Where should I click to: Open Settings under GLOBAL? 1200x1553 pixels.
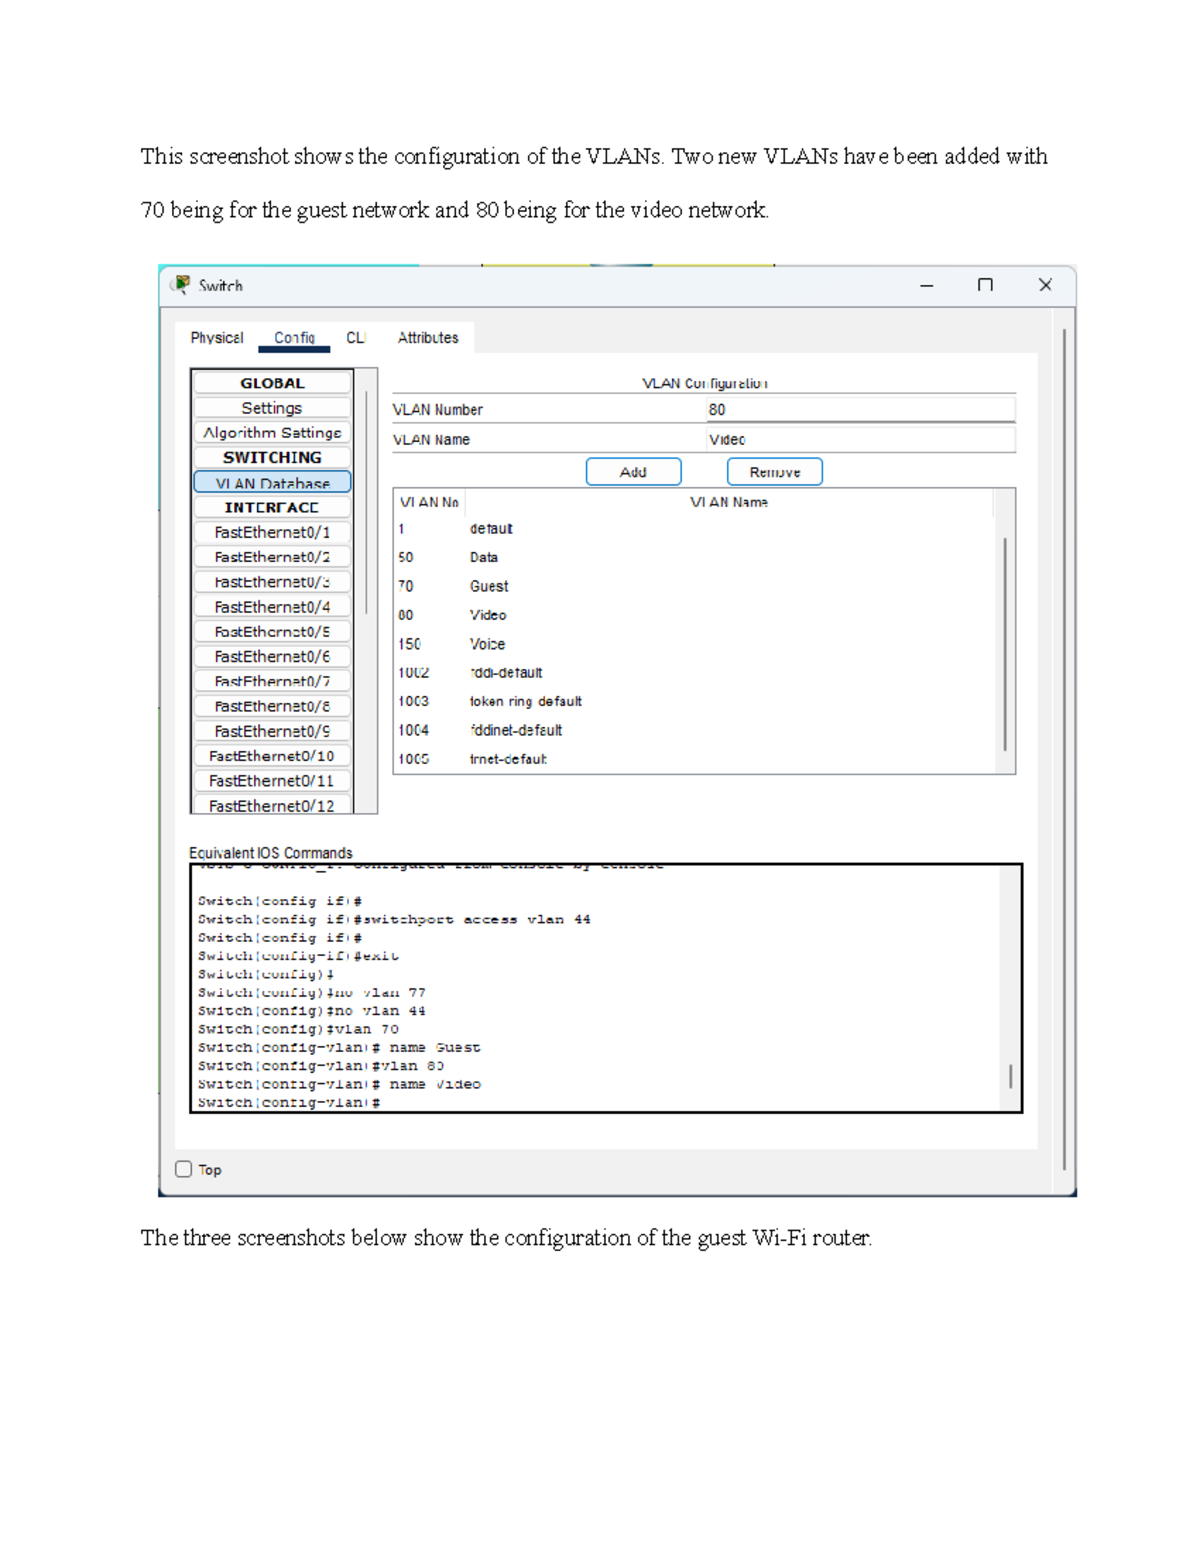270,408
